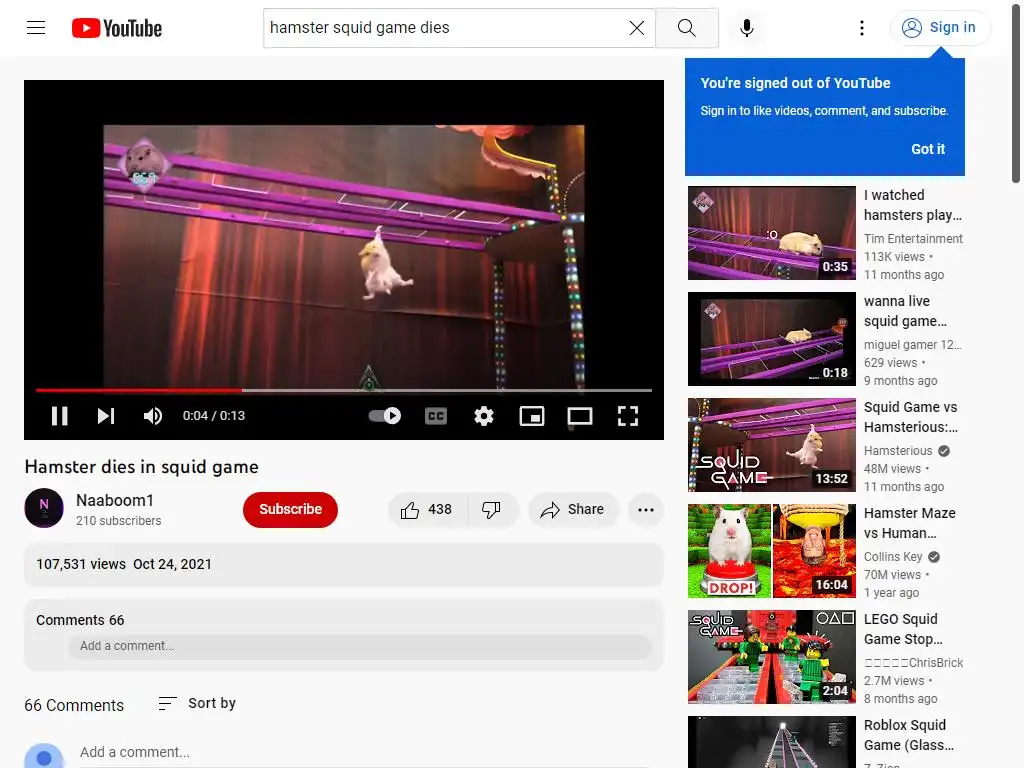Image resolution: width=1024 pixels, height=768 pixels.
Task: Open the Naaboom1 channel avatar
Action: 44,507
